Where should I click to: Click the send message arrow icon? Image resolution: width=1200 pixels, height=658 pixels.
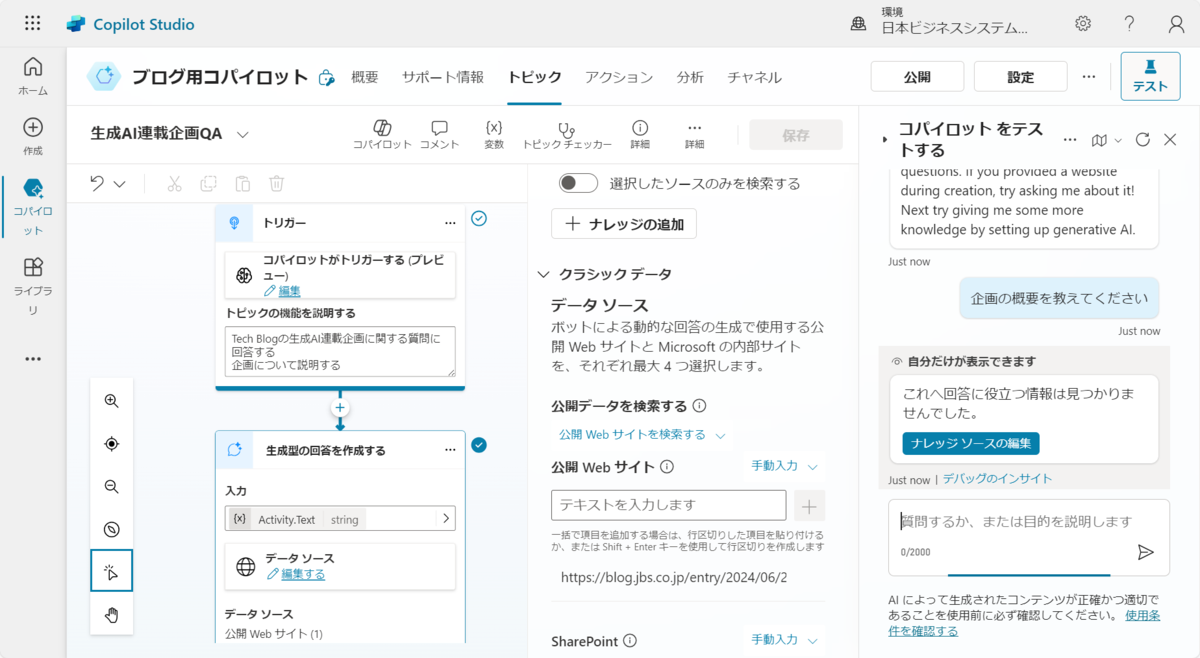point(1146,552)
